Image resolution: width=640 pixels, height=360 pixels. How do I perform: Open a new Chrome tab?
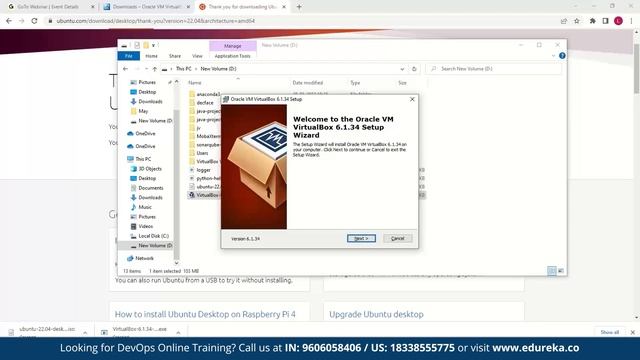(299, 7)
